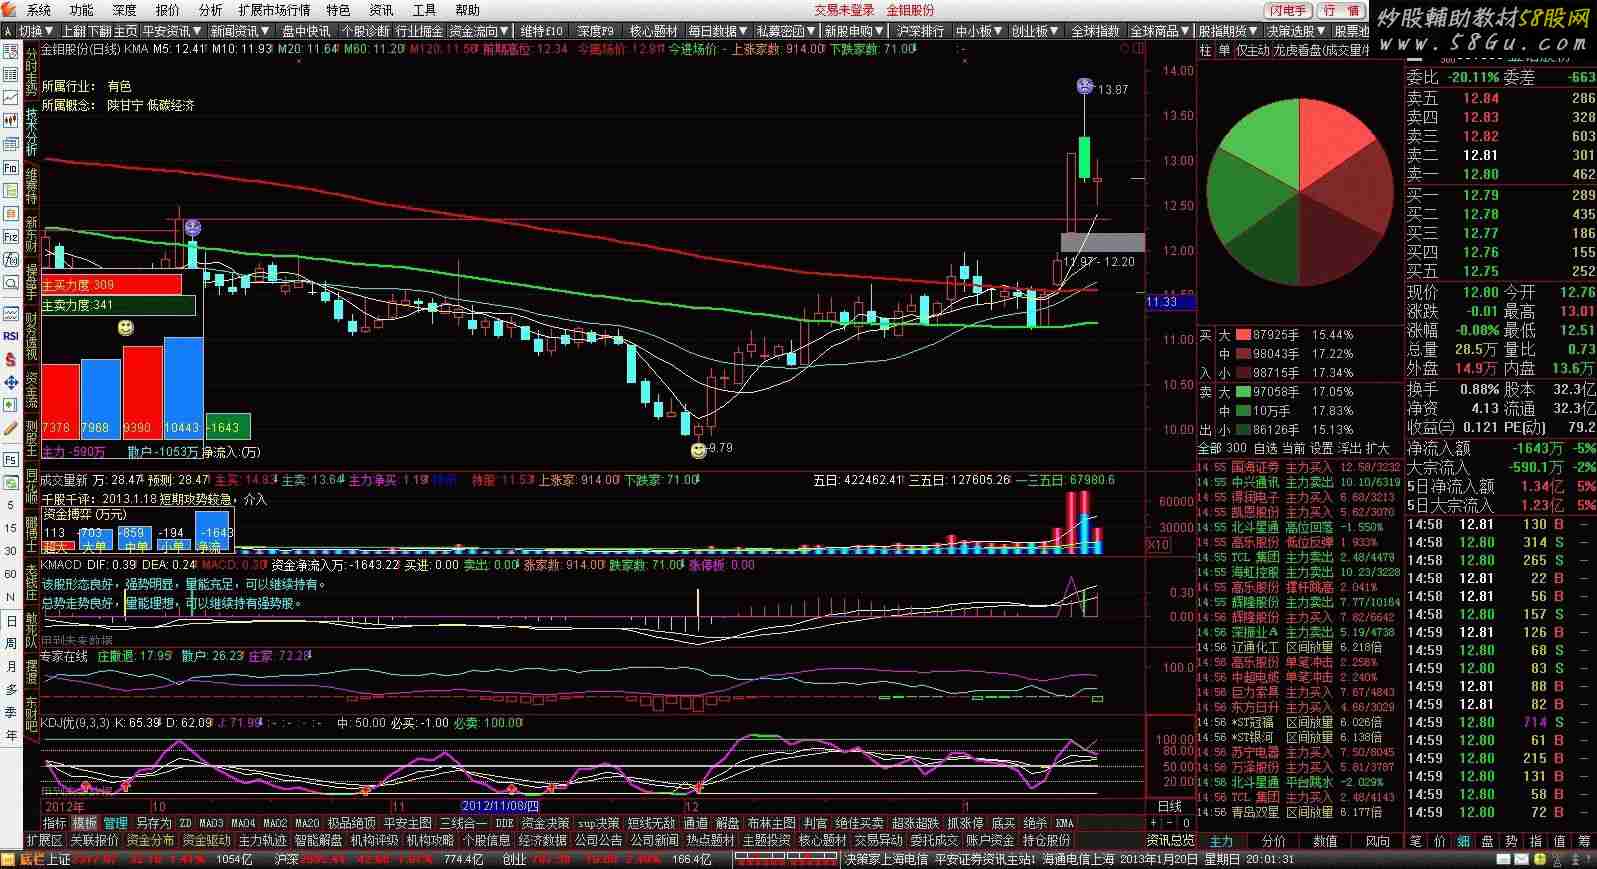
Task: Click the F10 icon in left sidebar
Action: [11, 168]
